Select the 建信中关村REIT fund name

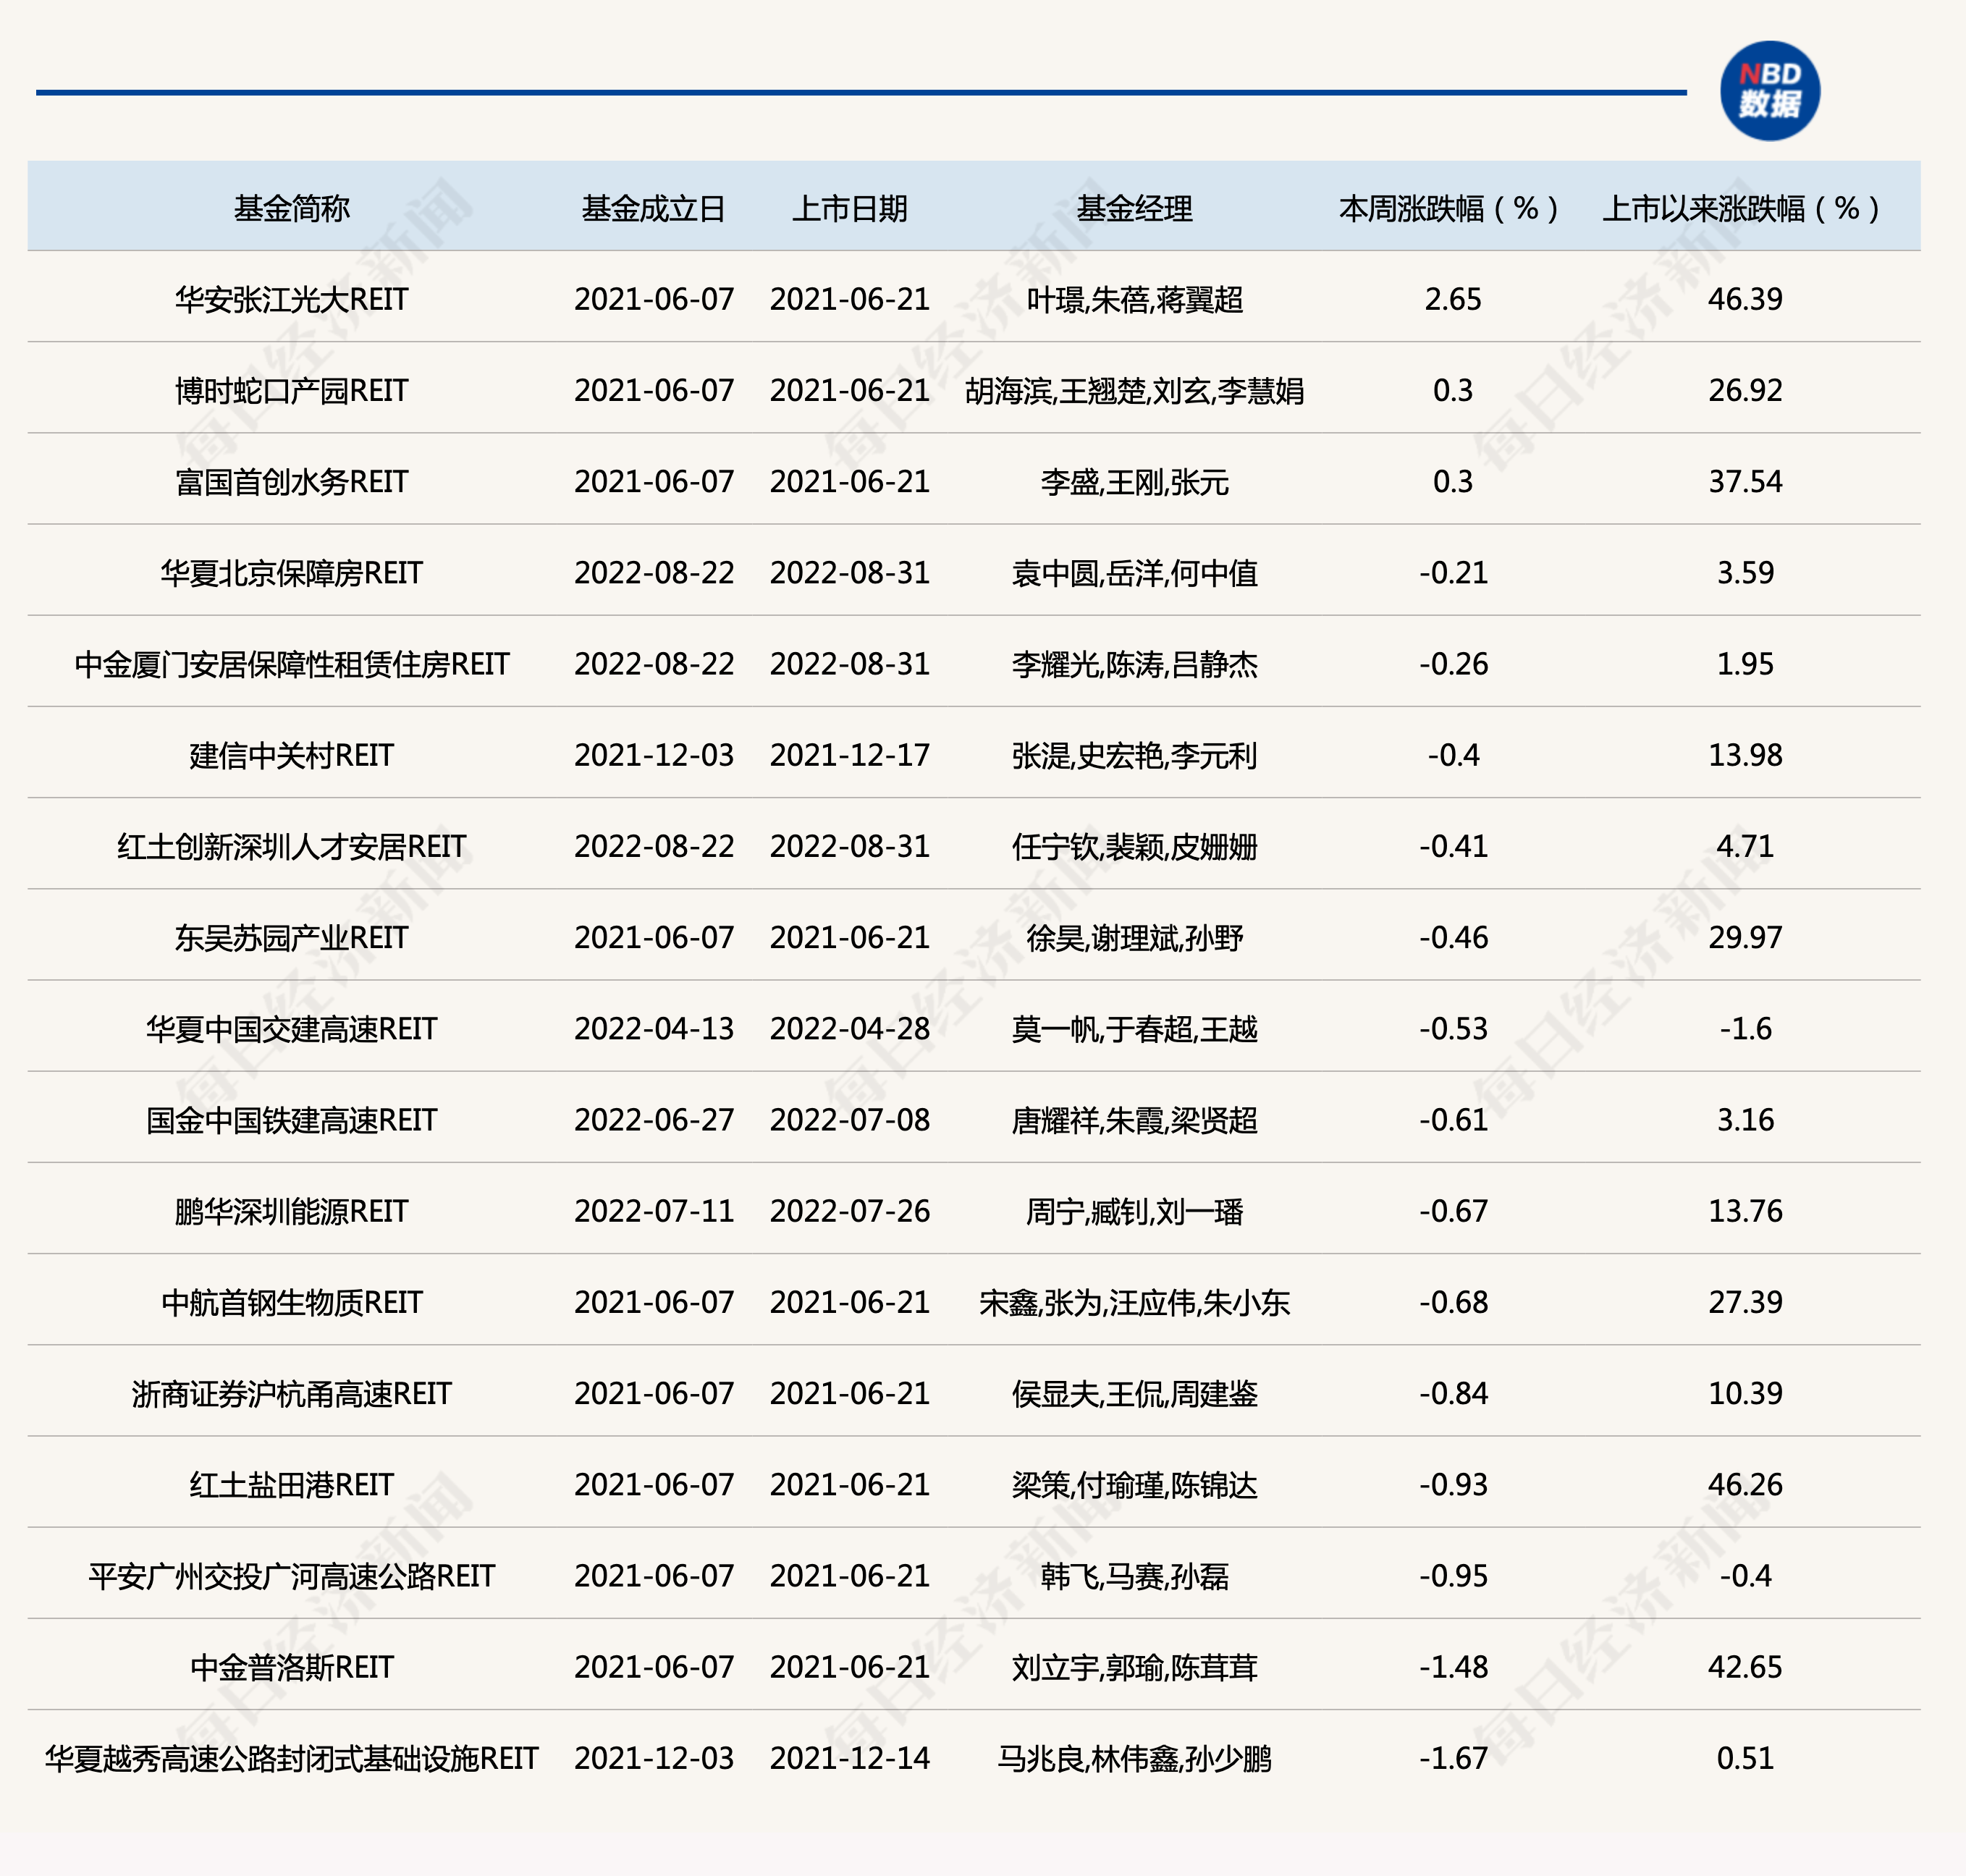click(291, 755)
